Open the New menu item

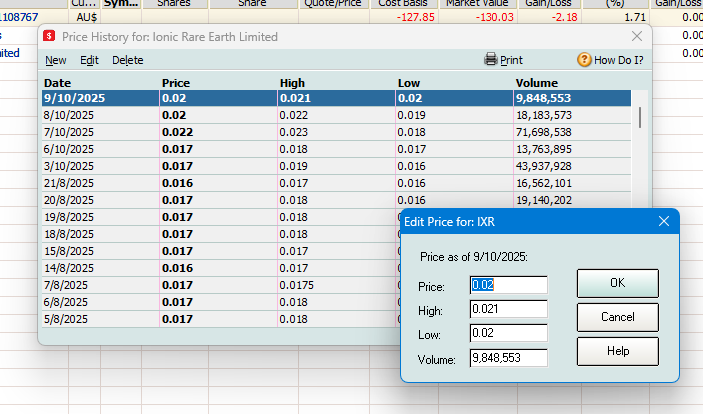(x=56, y=60)
